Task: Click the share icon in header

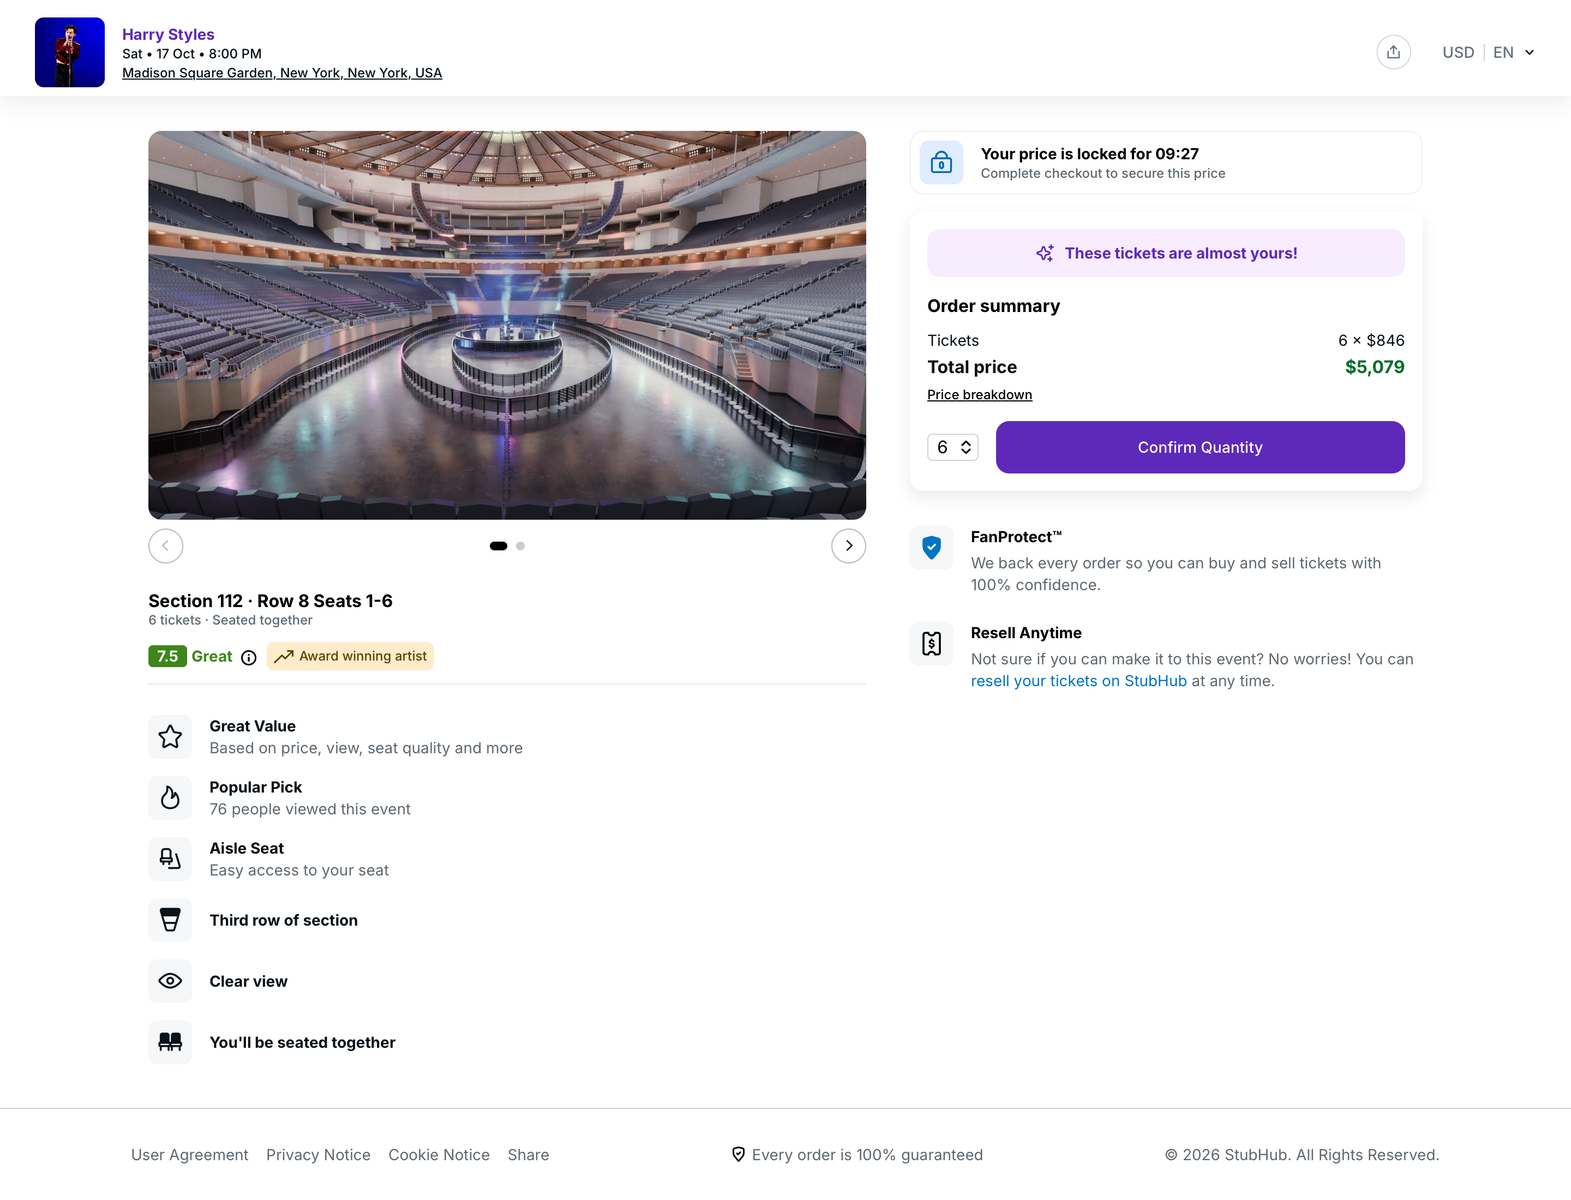Action: tap(1393, 52)
